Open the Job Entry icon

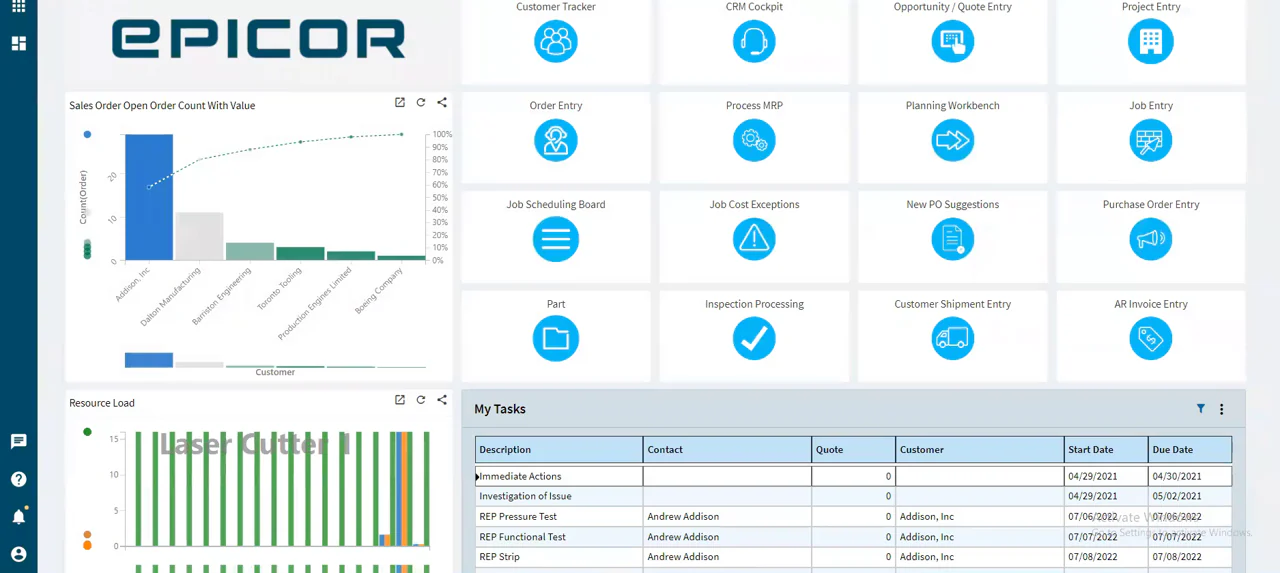1151,140
